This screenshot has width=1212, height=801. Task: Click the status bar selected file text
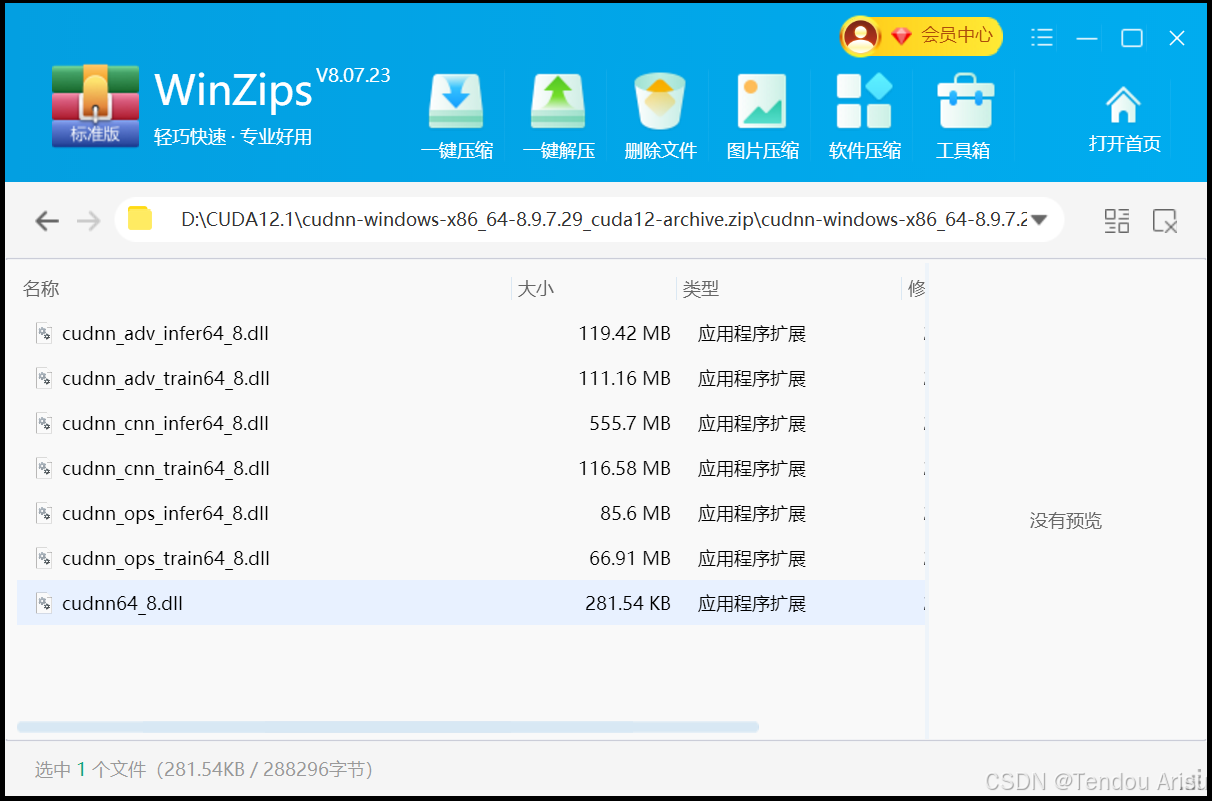[204, 770]
